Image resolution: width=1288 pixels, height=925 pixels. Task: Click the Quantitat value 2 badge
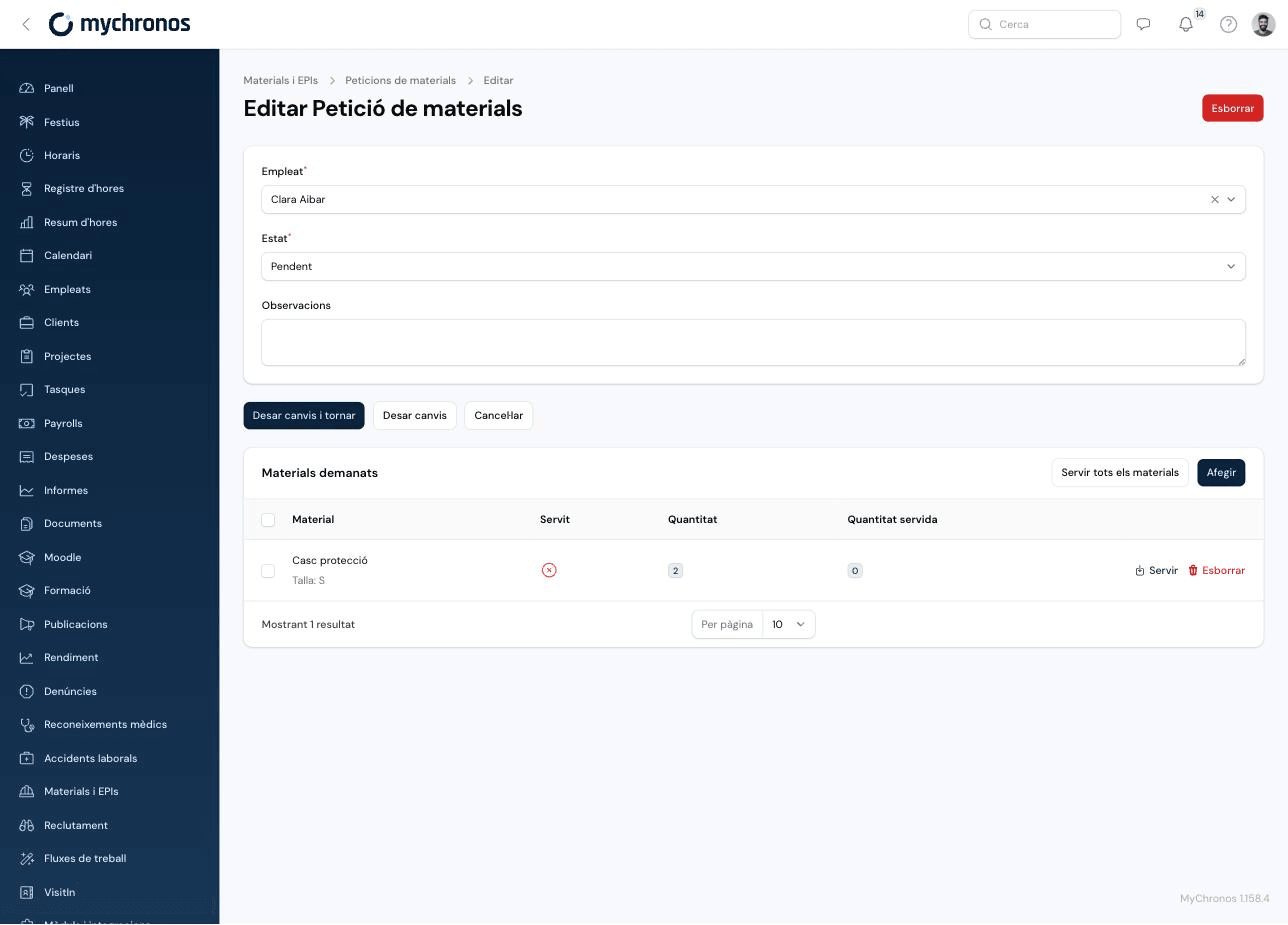pos(675,570)
